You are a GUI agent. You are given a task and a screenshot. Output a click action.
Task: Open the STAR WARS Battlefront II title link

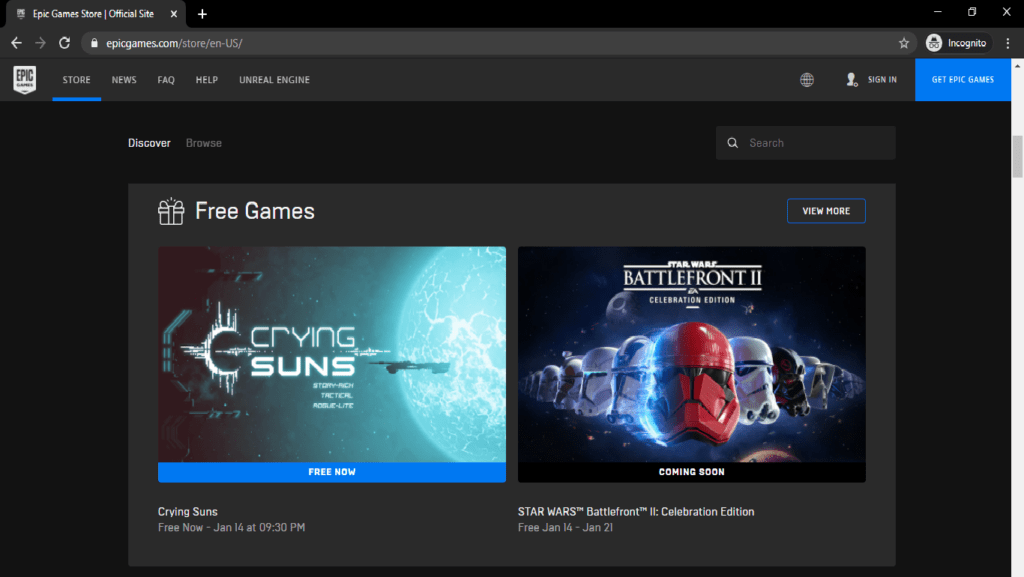(636, 512)
